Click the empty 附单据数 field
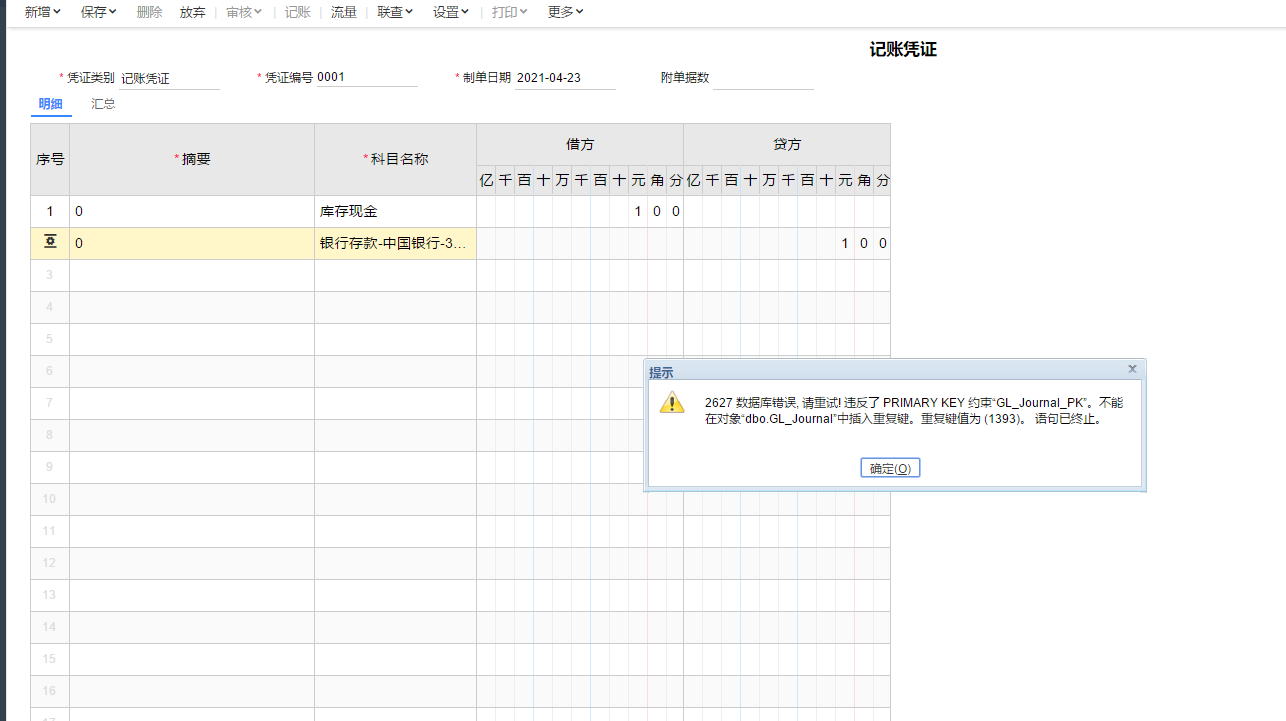 [763, 78]
